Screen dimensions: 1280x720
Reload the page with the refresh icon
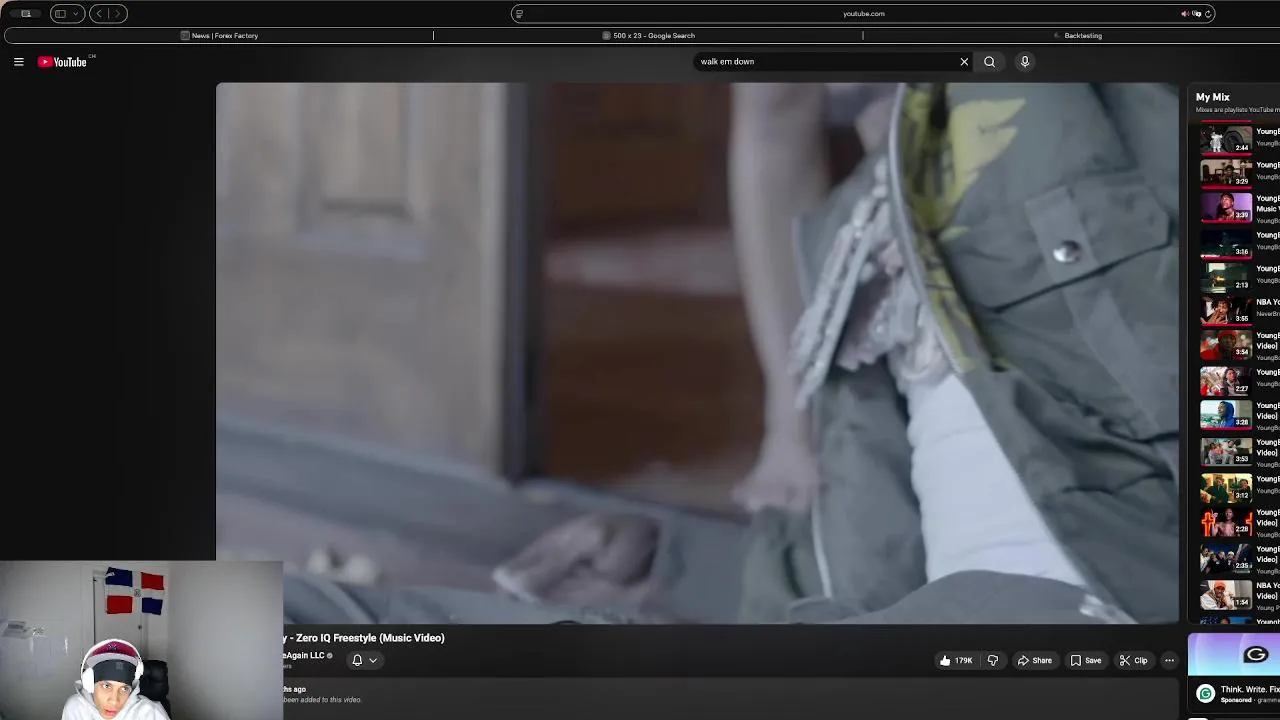pyautogui.click(x=1208, y=14)
